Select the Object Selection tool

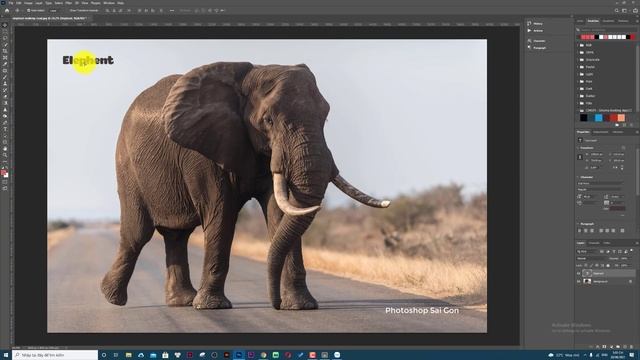[x=5, y=45]
